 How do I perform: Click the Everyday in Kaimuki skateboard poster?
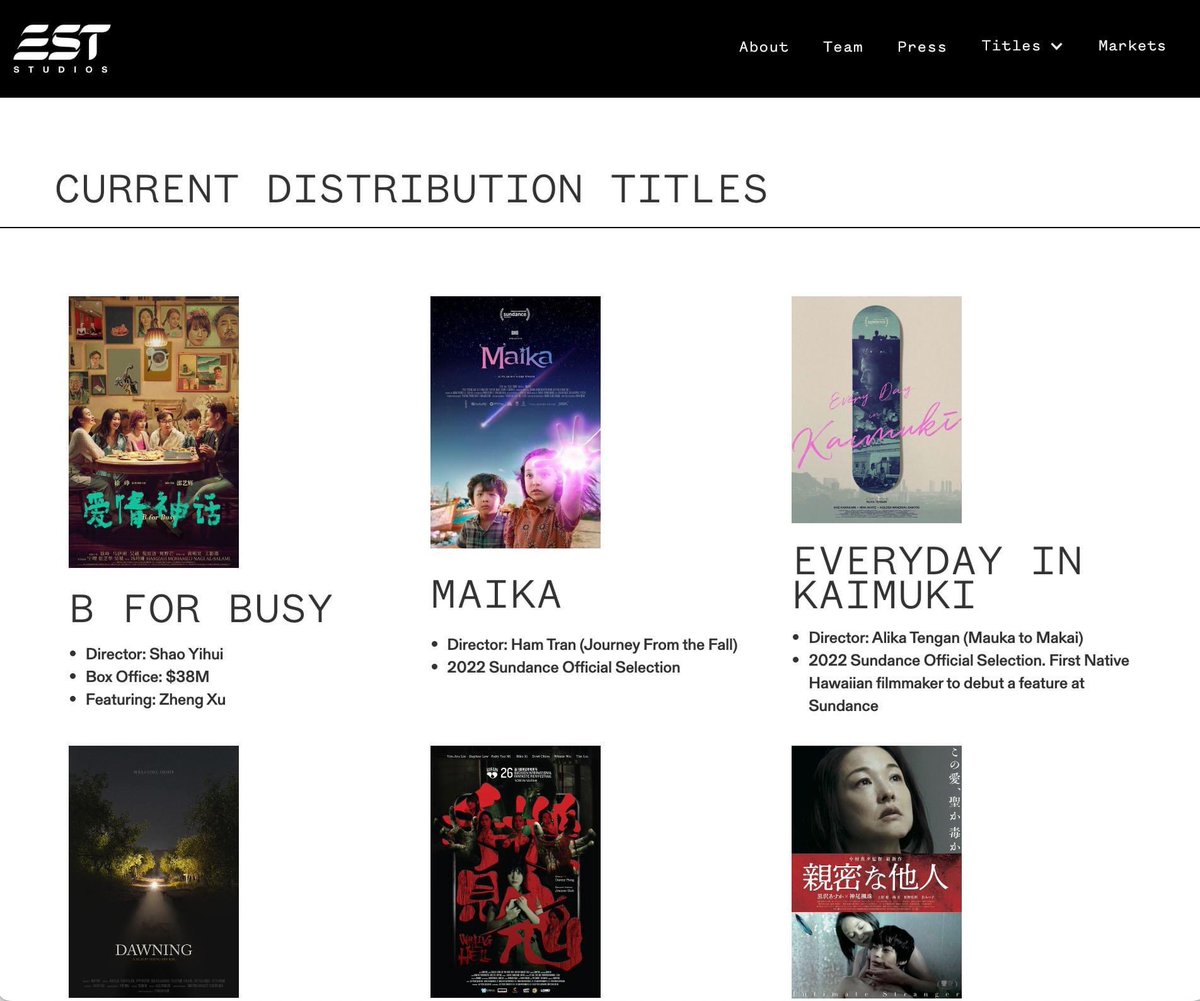pos(876,409)
